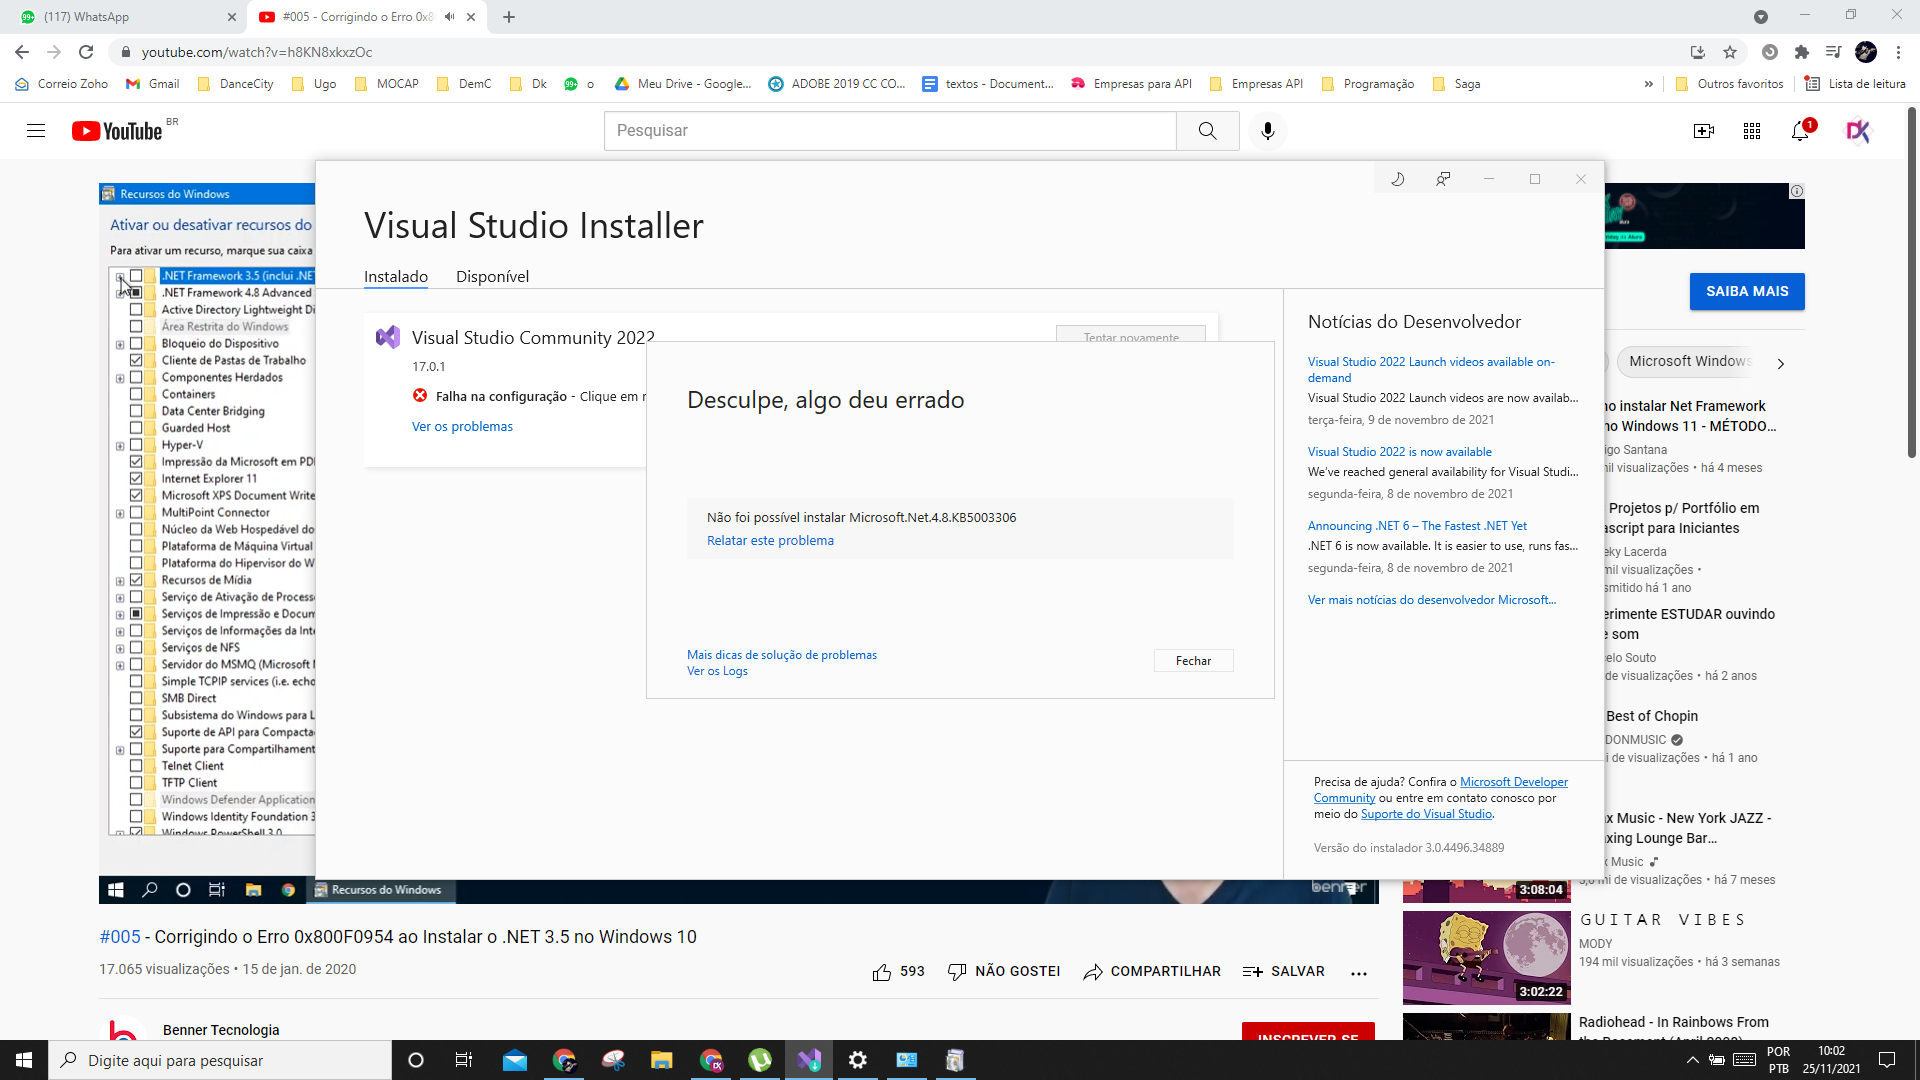1920x1080 pixels.
Task: Switch to Instalado tab
Action: (x=396, y=277)
